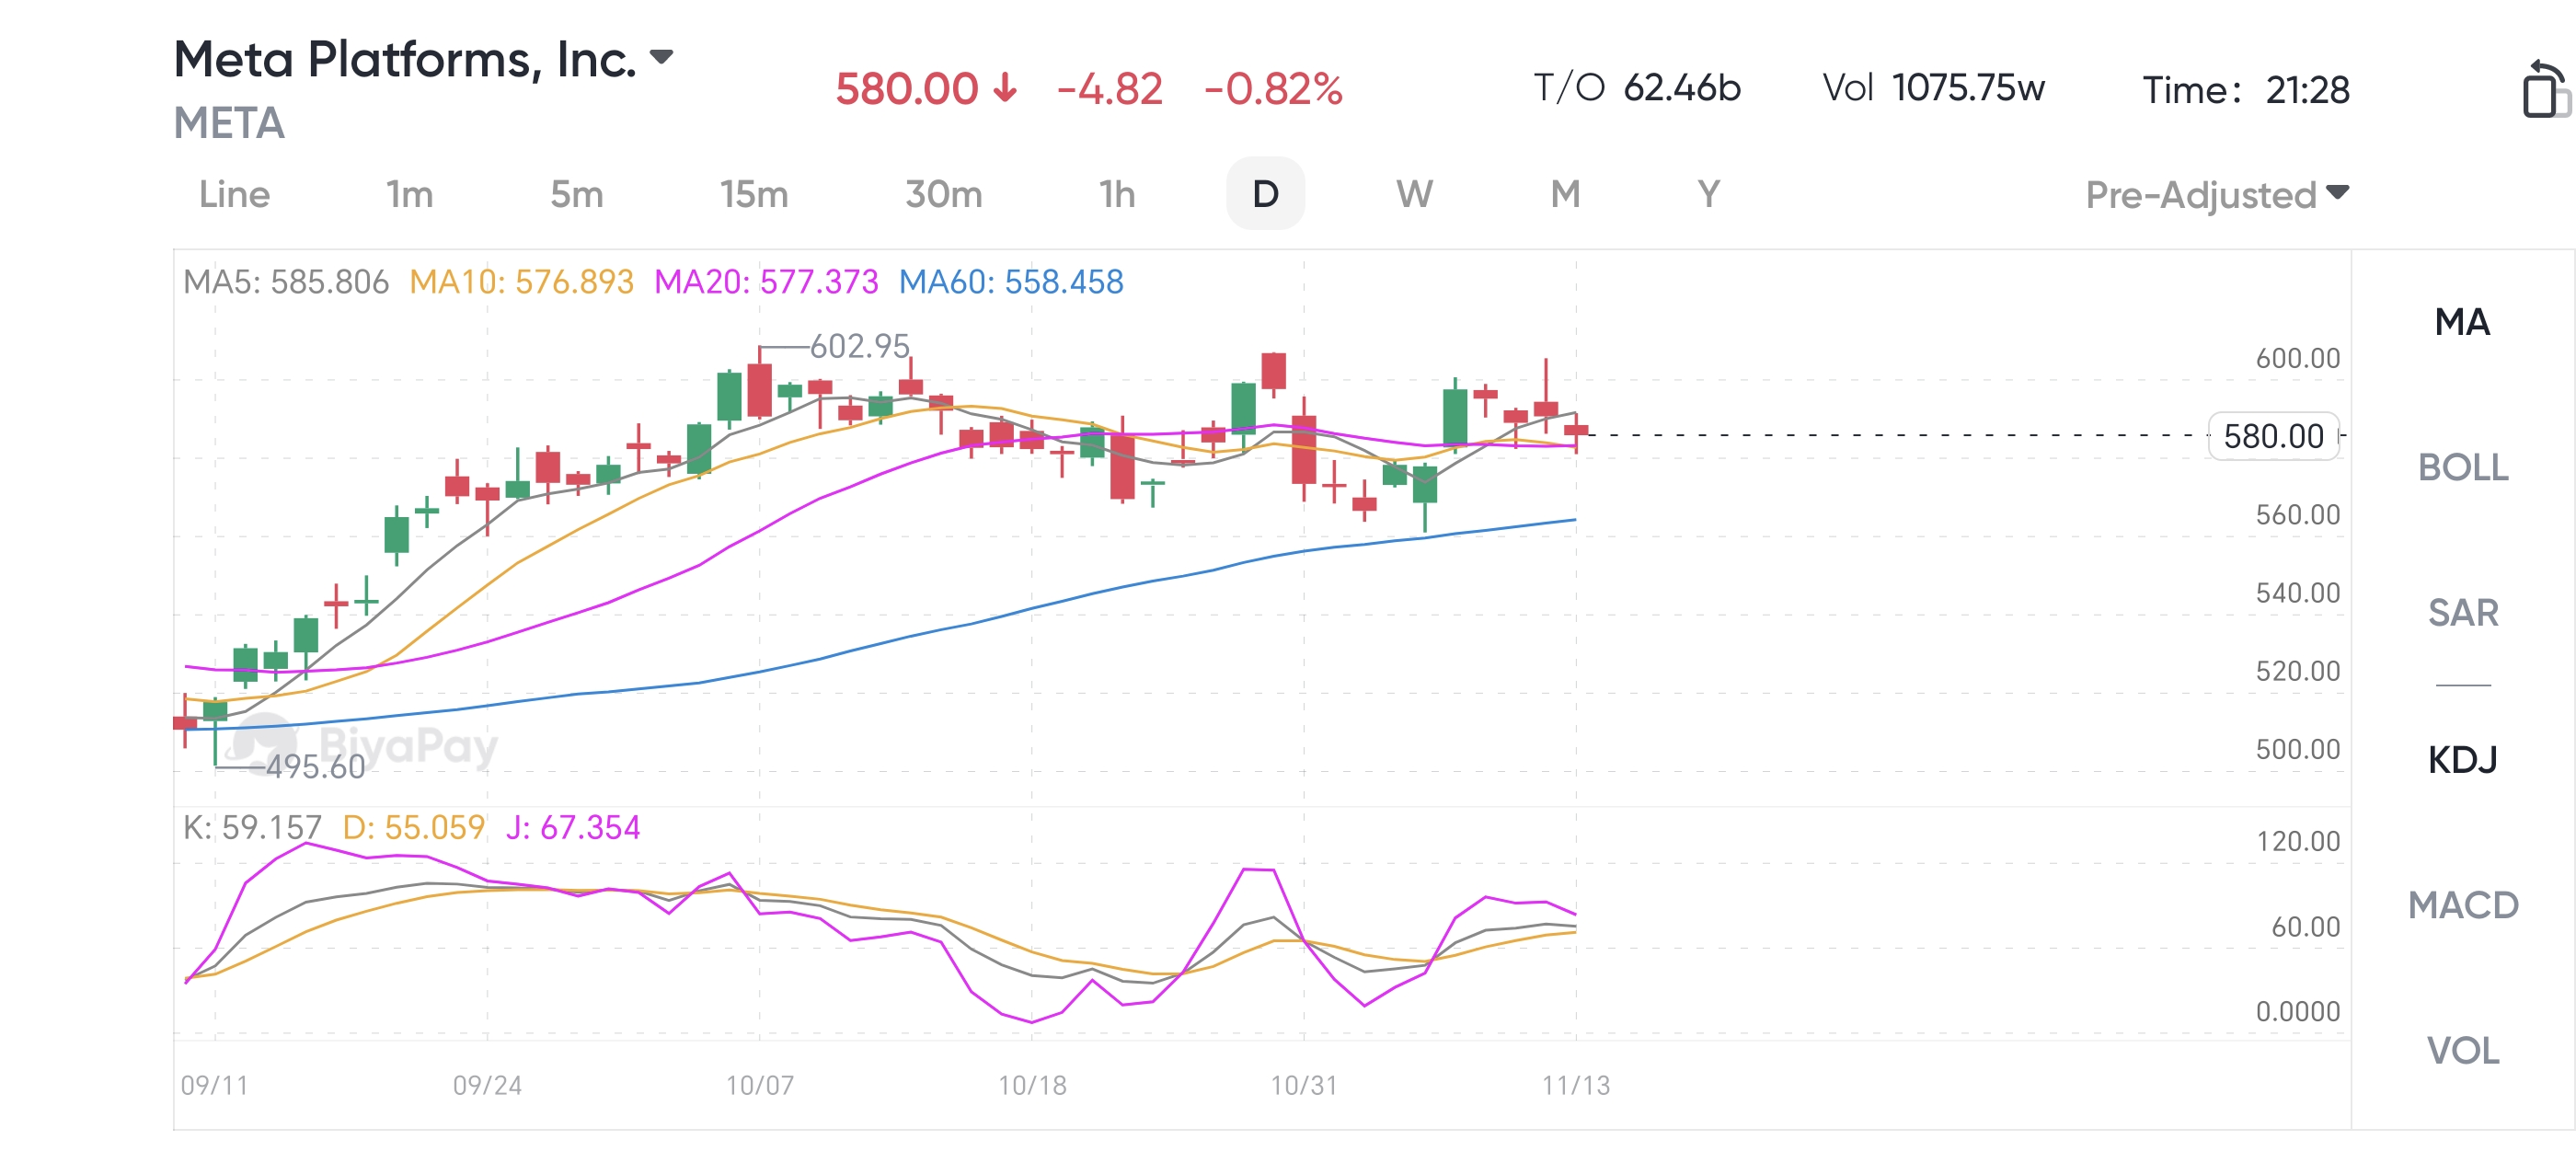Switch to the Line chart view
Screen dimensions: 2576x1163
[x=234, y=194]
